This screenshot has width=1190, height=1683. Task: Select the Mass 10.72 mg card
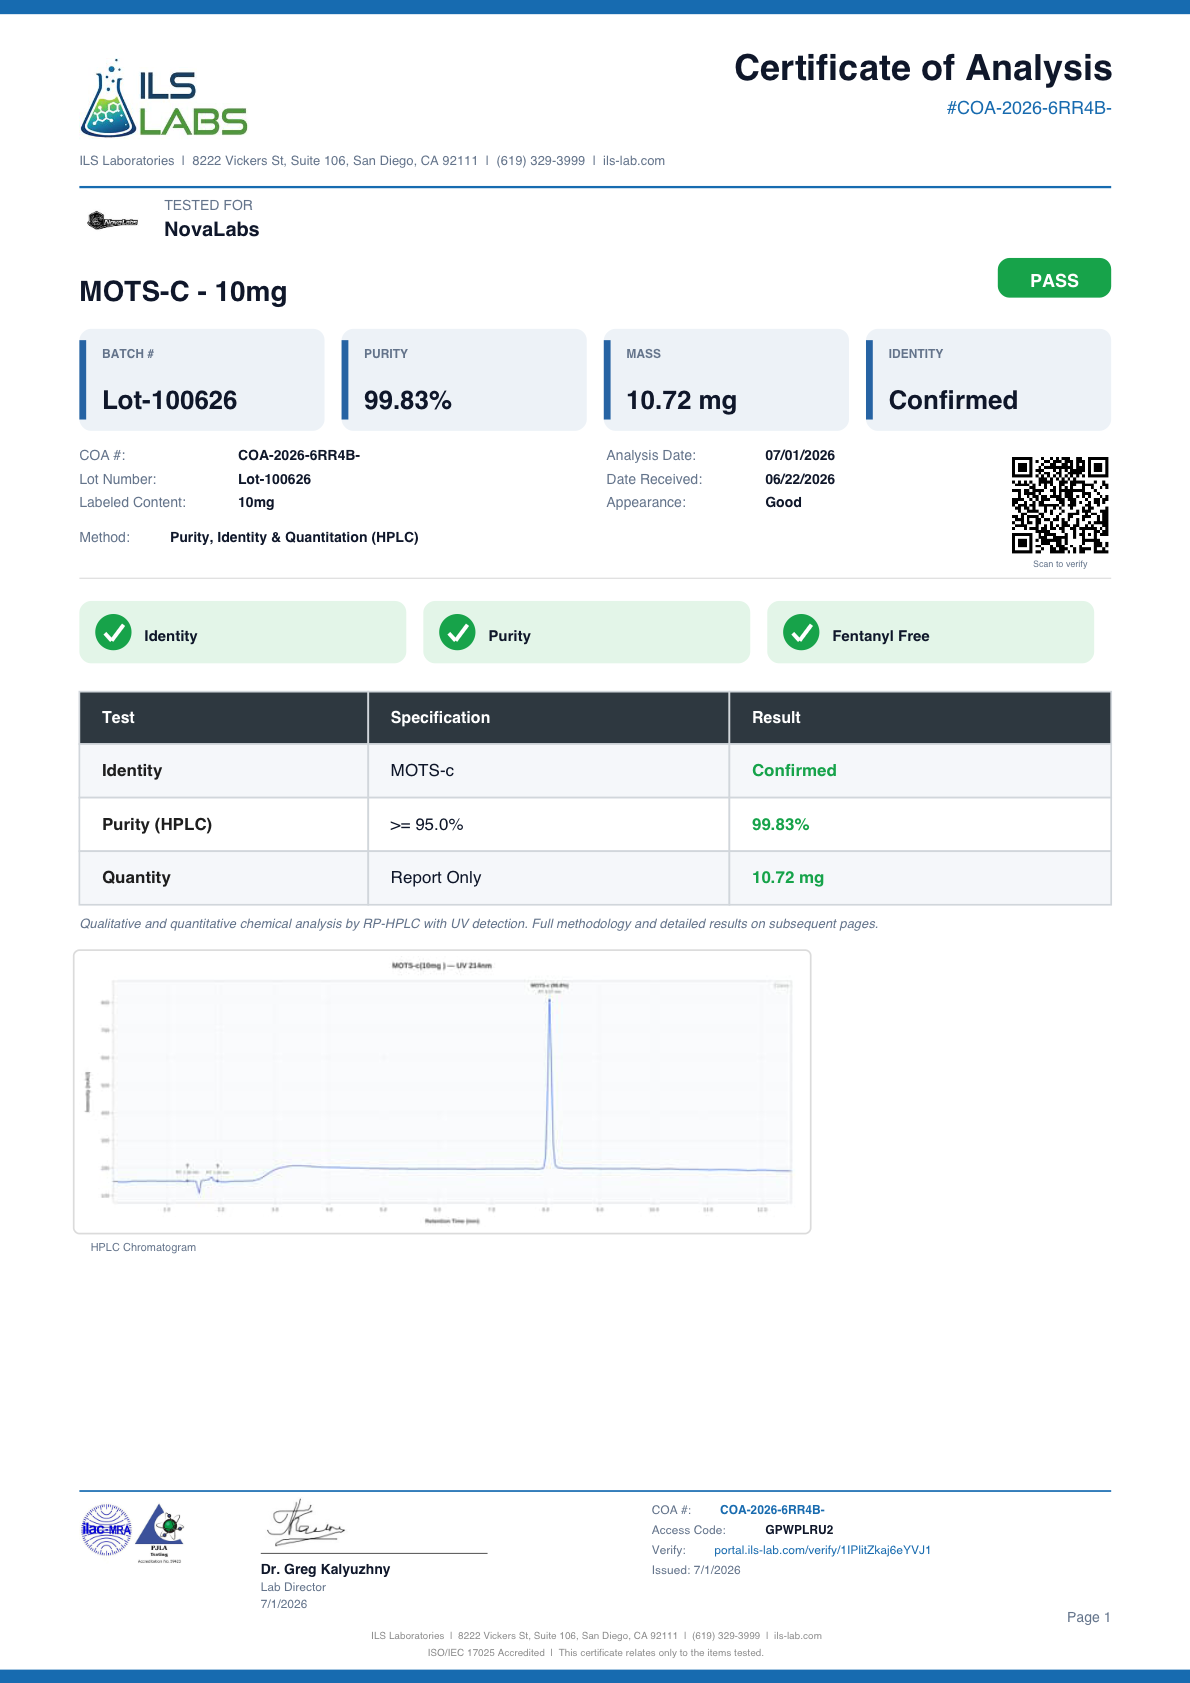726,380
